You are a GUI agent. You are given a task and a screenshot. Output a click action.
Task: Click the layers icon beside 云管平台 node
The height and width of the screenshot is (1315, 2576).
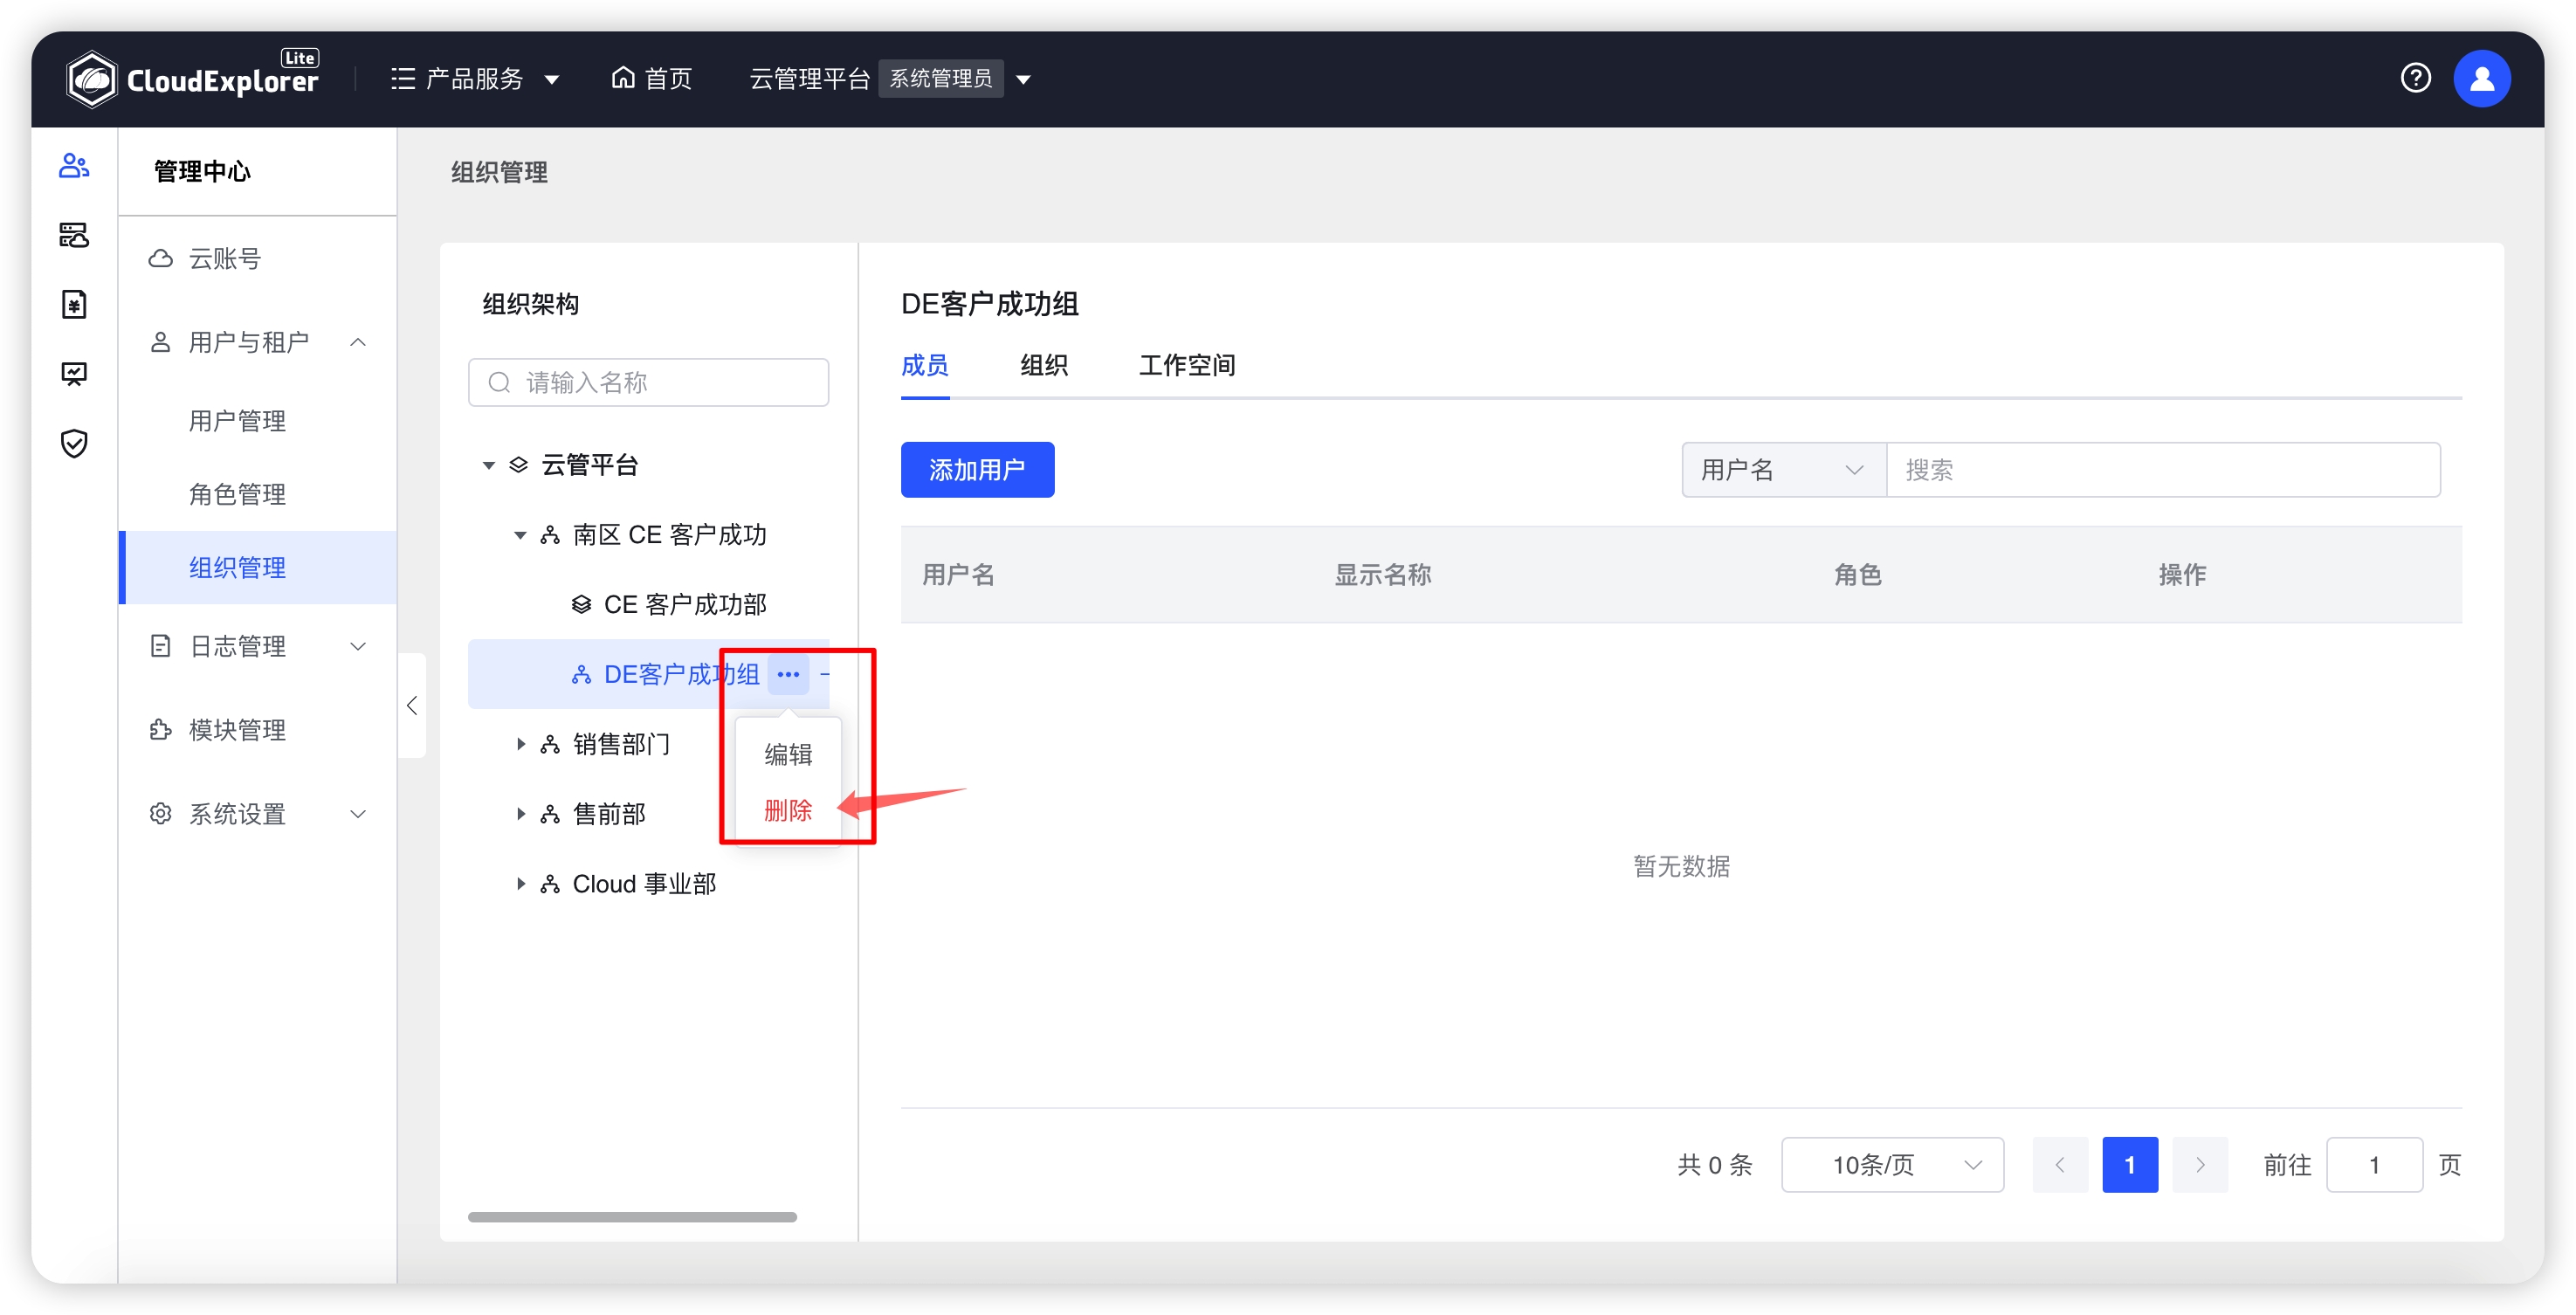tap(518, 465)
